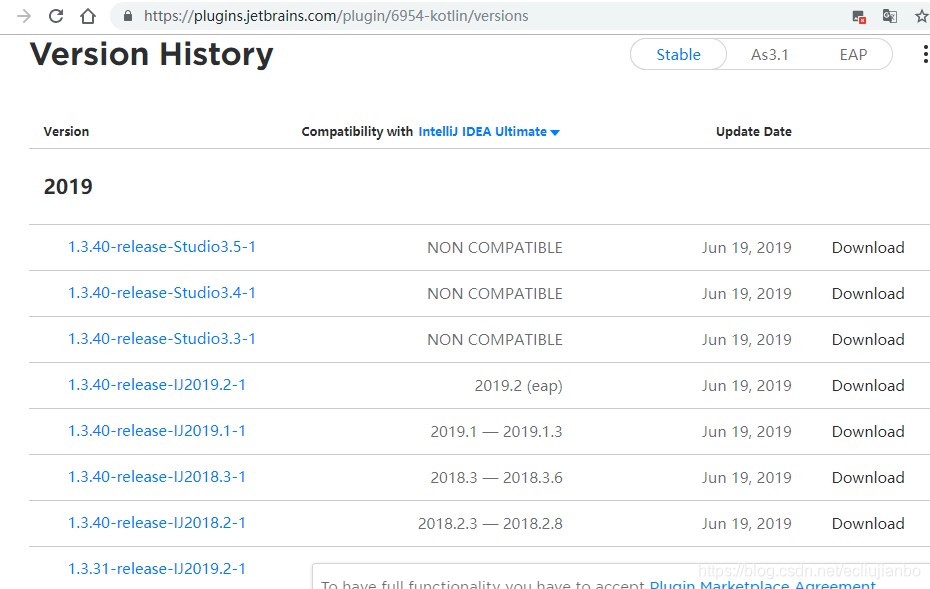Viewport: 930px width, 589px height.
Task: Bookmark this page with star icon
Action: pos(922,16)
